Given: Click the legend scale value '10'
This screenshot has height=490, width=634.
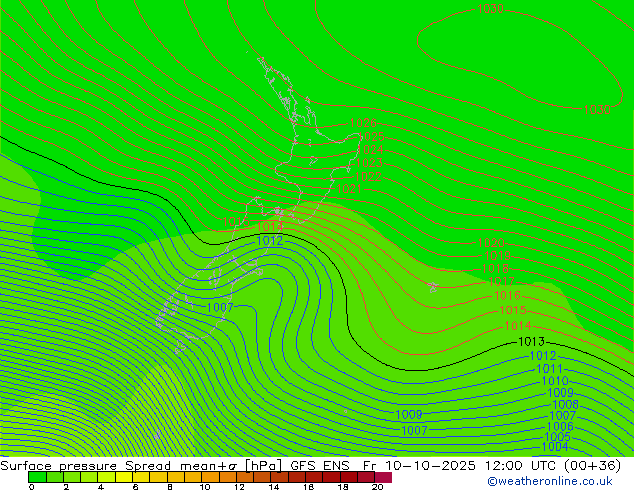Looking at the screenshot, I should pos(205,486).
